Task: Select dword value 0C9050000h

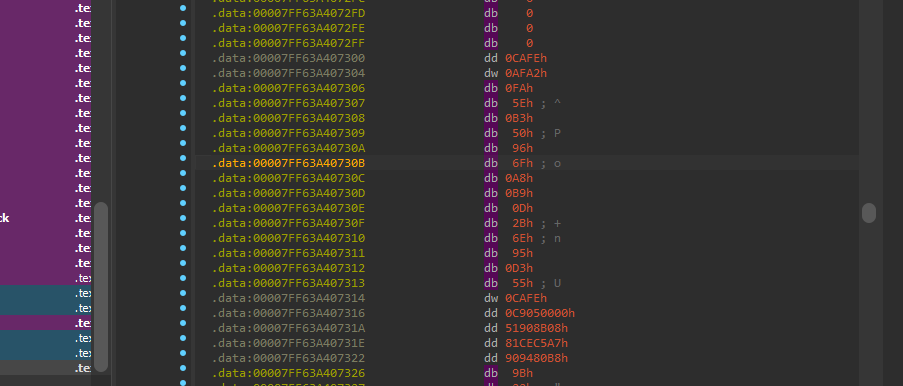Action: pyautogui.click(x=540, y=313)
